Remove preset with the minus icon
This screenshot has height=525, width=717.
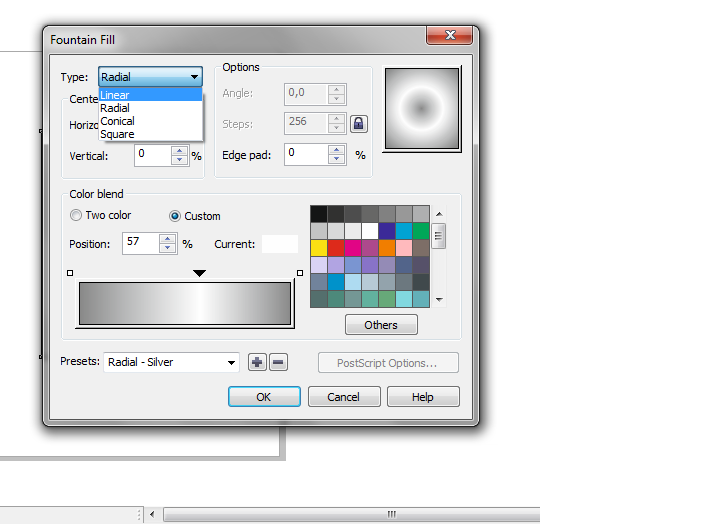[278, 362]
